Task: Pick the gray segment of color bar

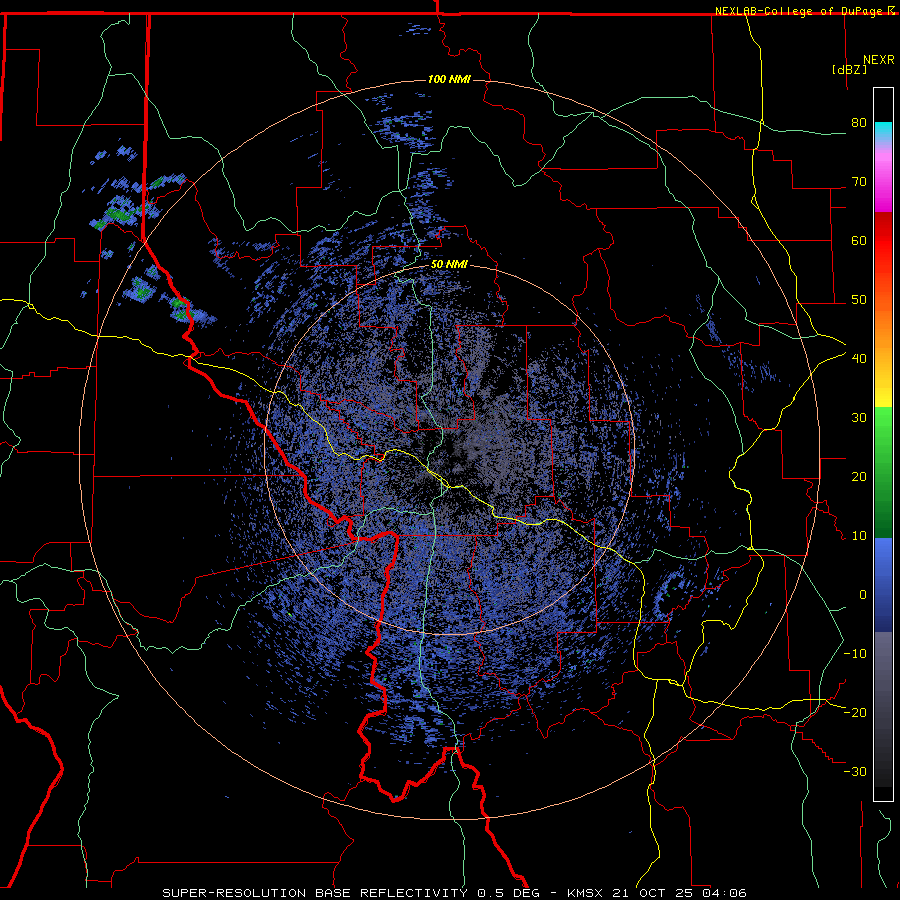Action: 883,709
